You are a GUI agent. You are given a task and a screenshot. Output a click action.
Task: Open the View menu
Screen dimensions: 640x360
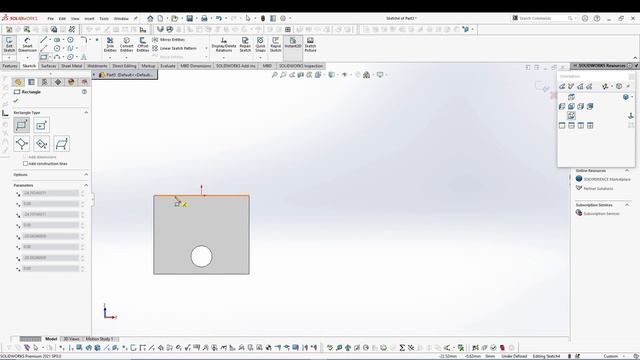pos(75,18)
